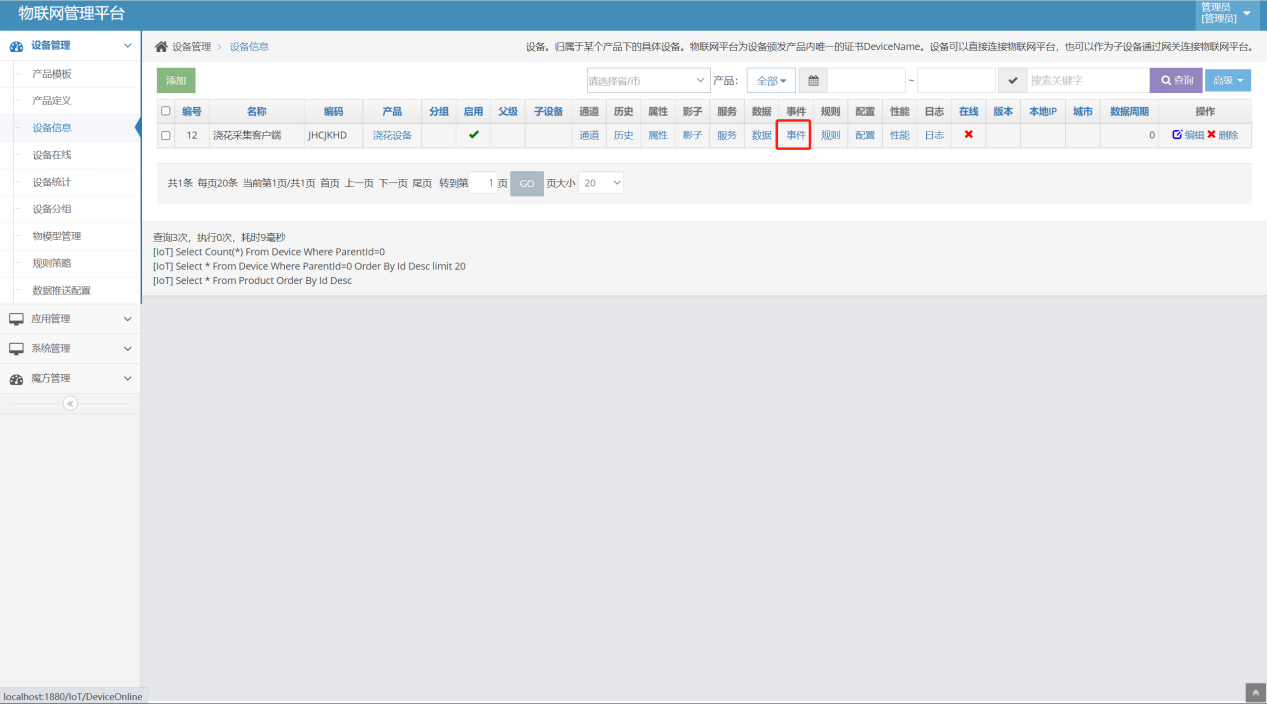Open the 规则 link in row 12
1267x704 pixels.
tap(830, 135)
